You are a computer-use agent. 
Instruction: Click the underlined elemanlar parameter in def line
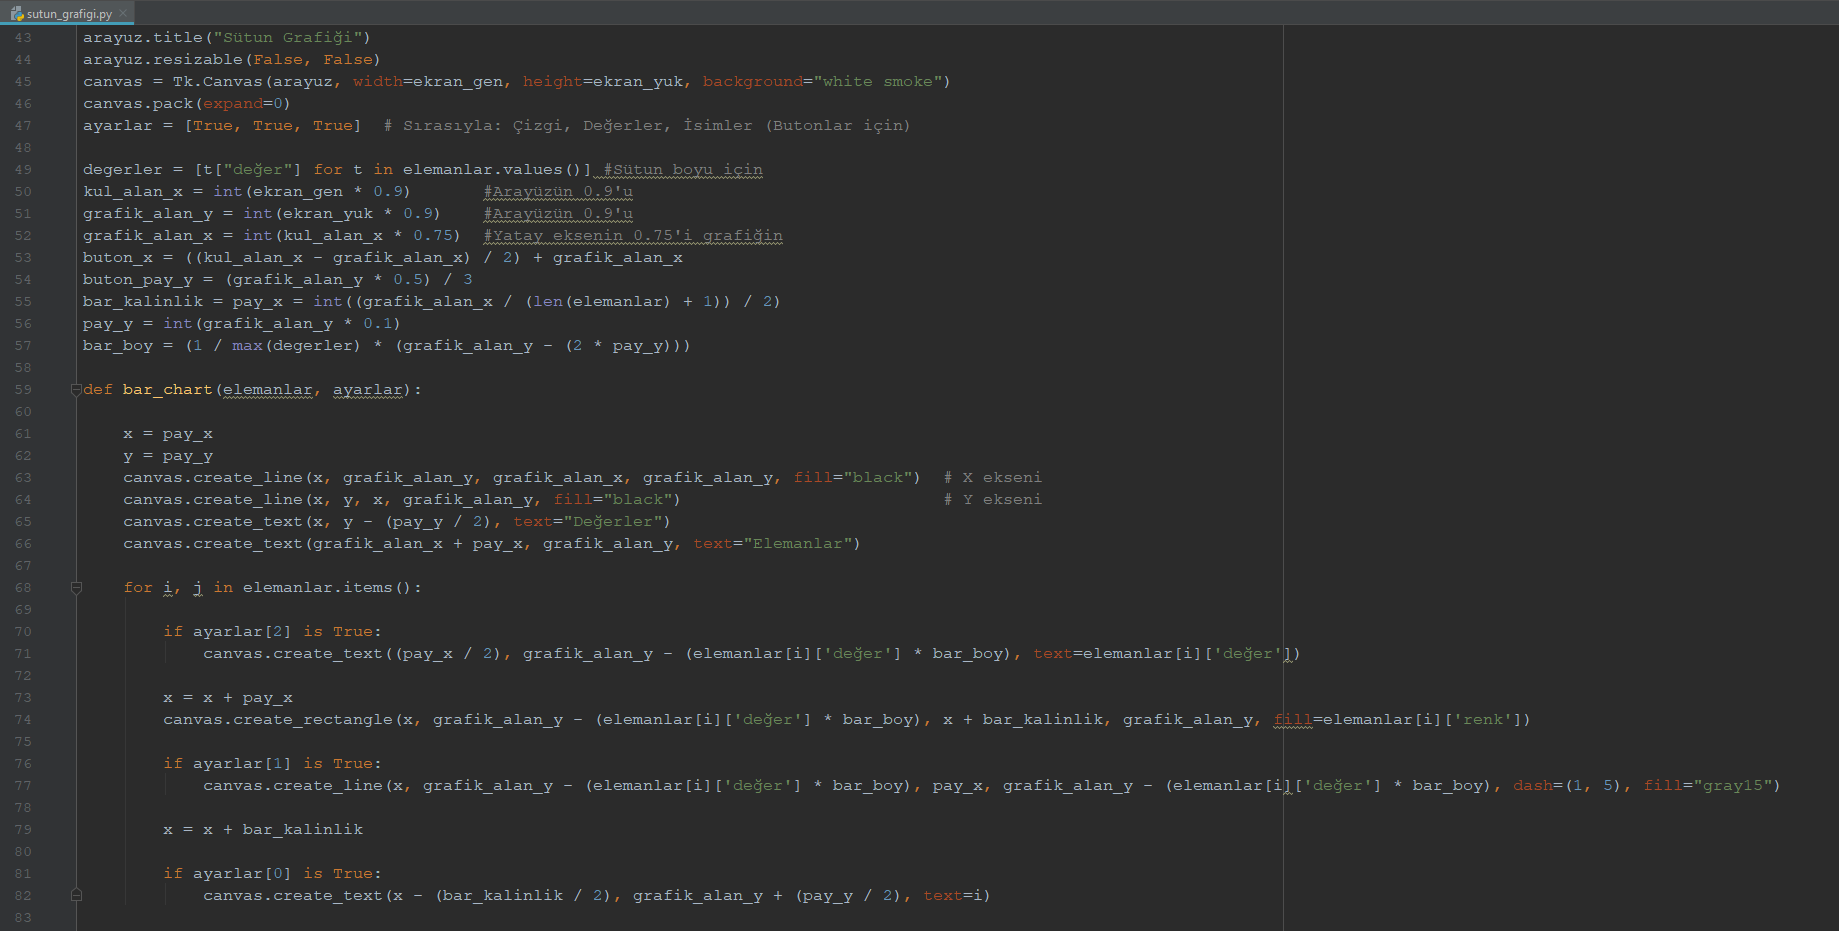click(x=267, y=390)
